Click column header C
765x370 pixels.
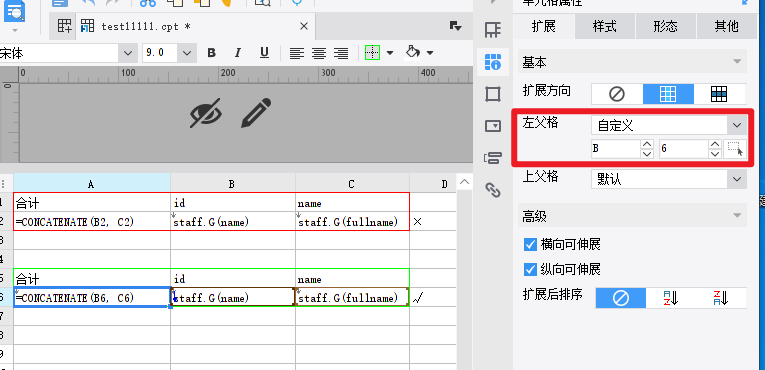click(352, 184)
